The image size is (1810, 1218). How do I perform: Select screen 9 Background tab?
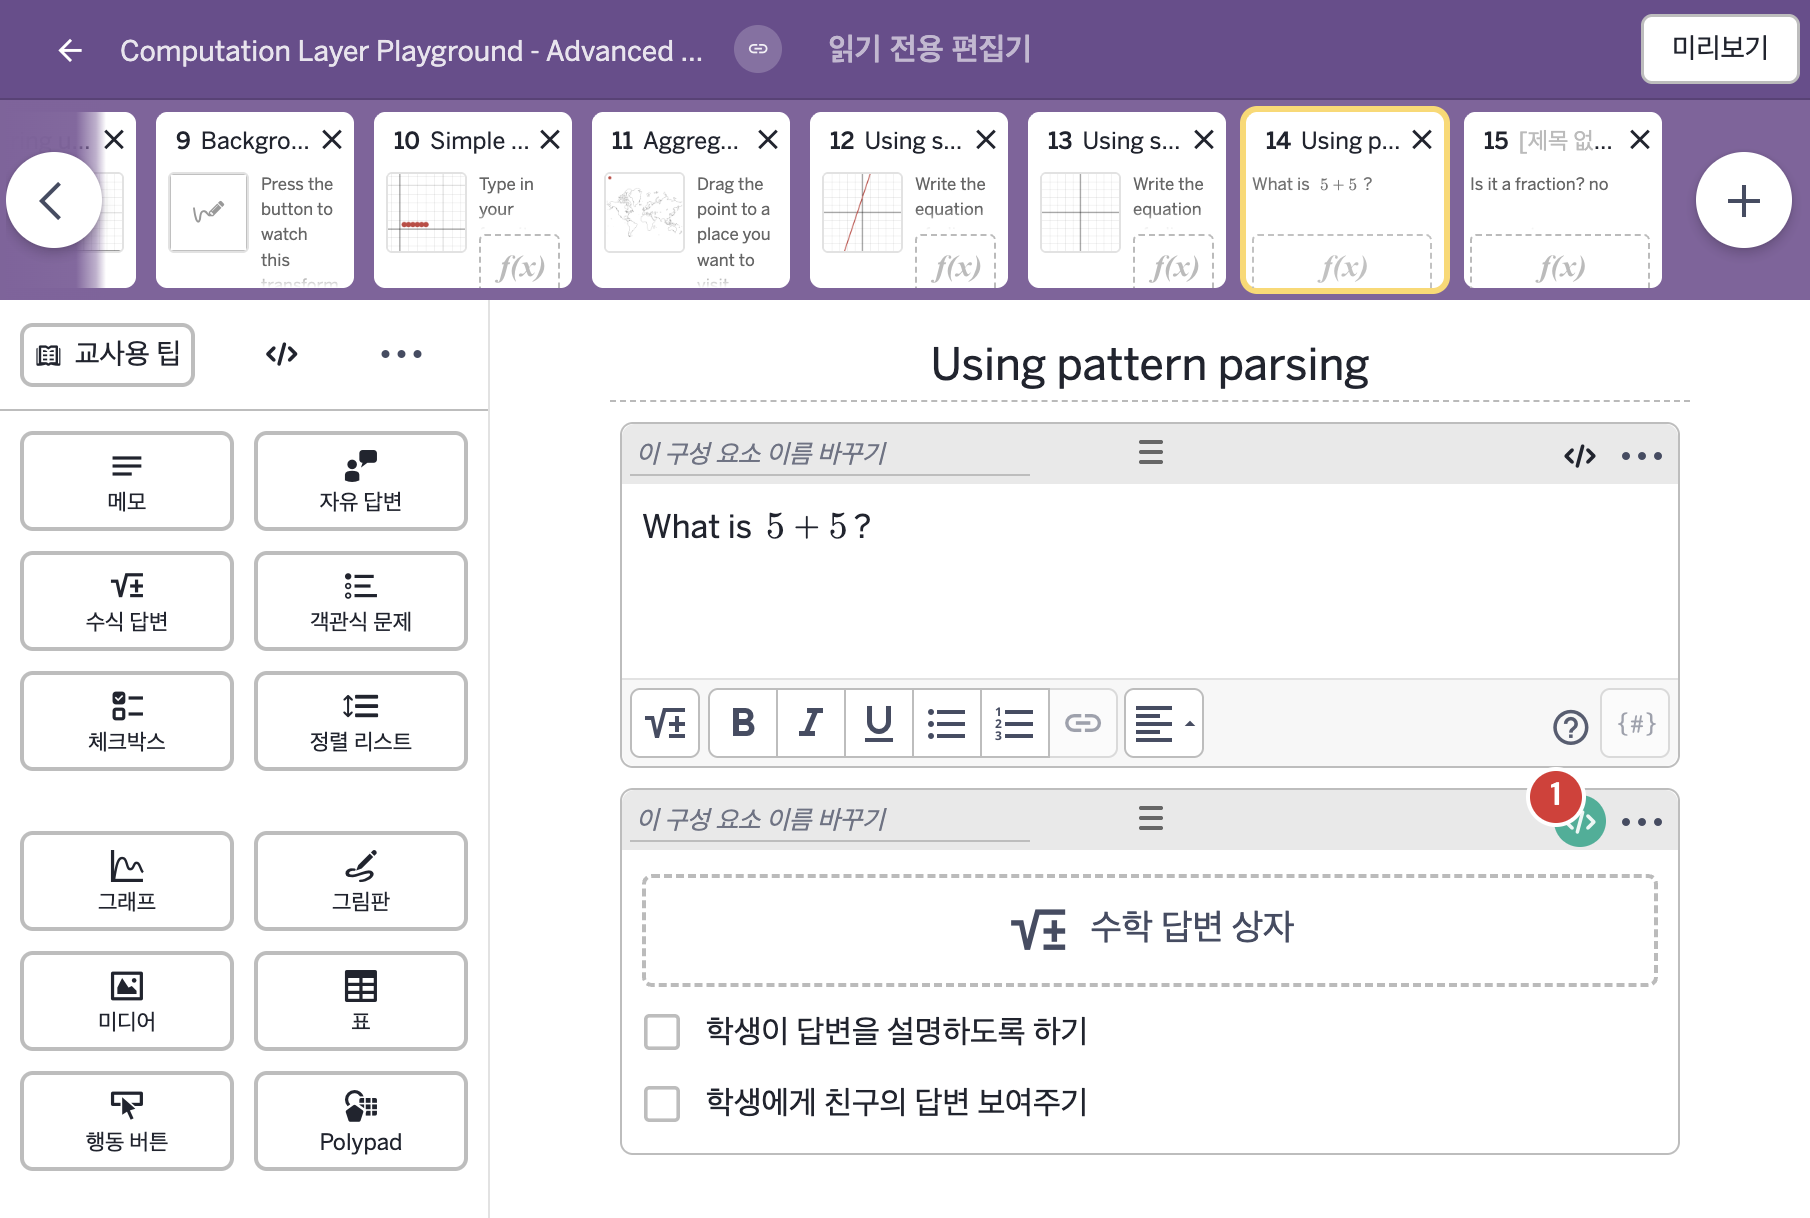click(x=255, y=200)
